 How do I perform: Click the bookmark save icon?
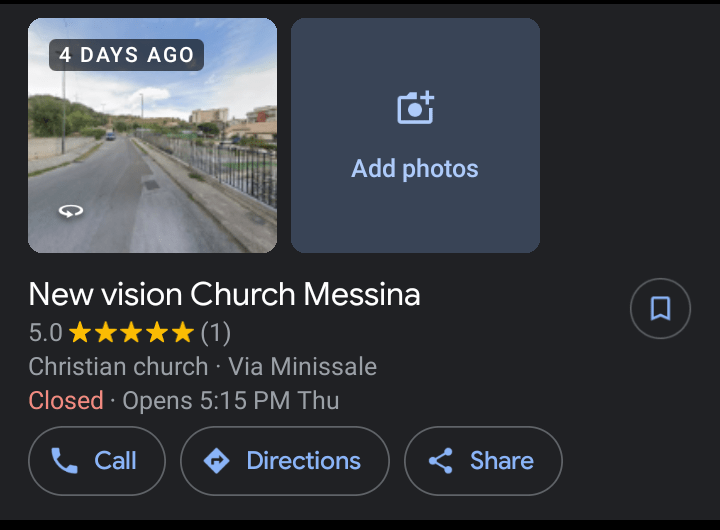660,309
